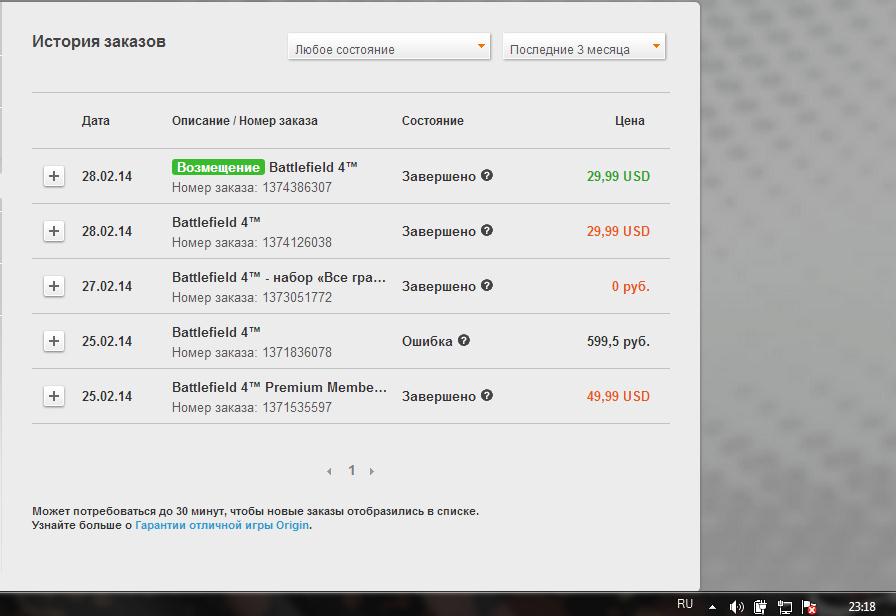Click 'Battlefield 4™ - набор «Все гра...' title
Viewport: 896px width, 616px height.
tap(279, 277)
